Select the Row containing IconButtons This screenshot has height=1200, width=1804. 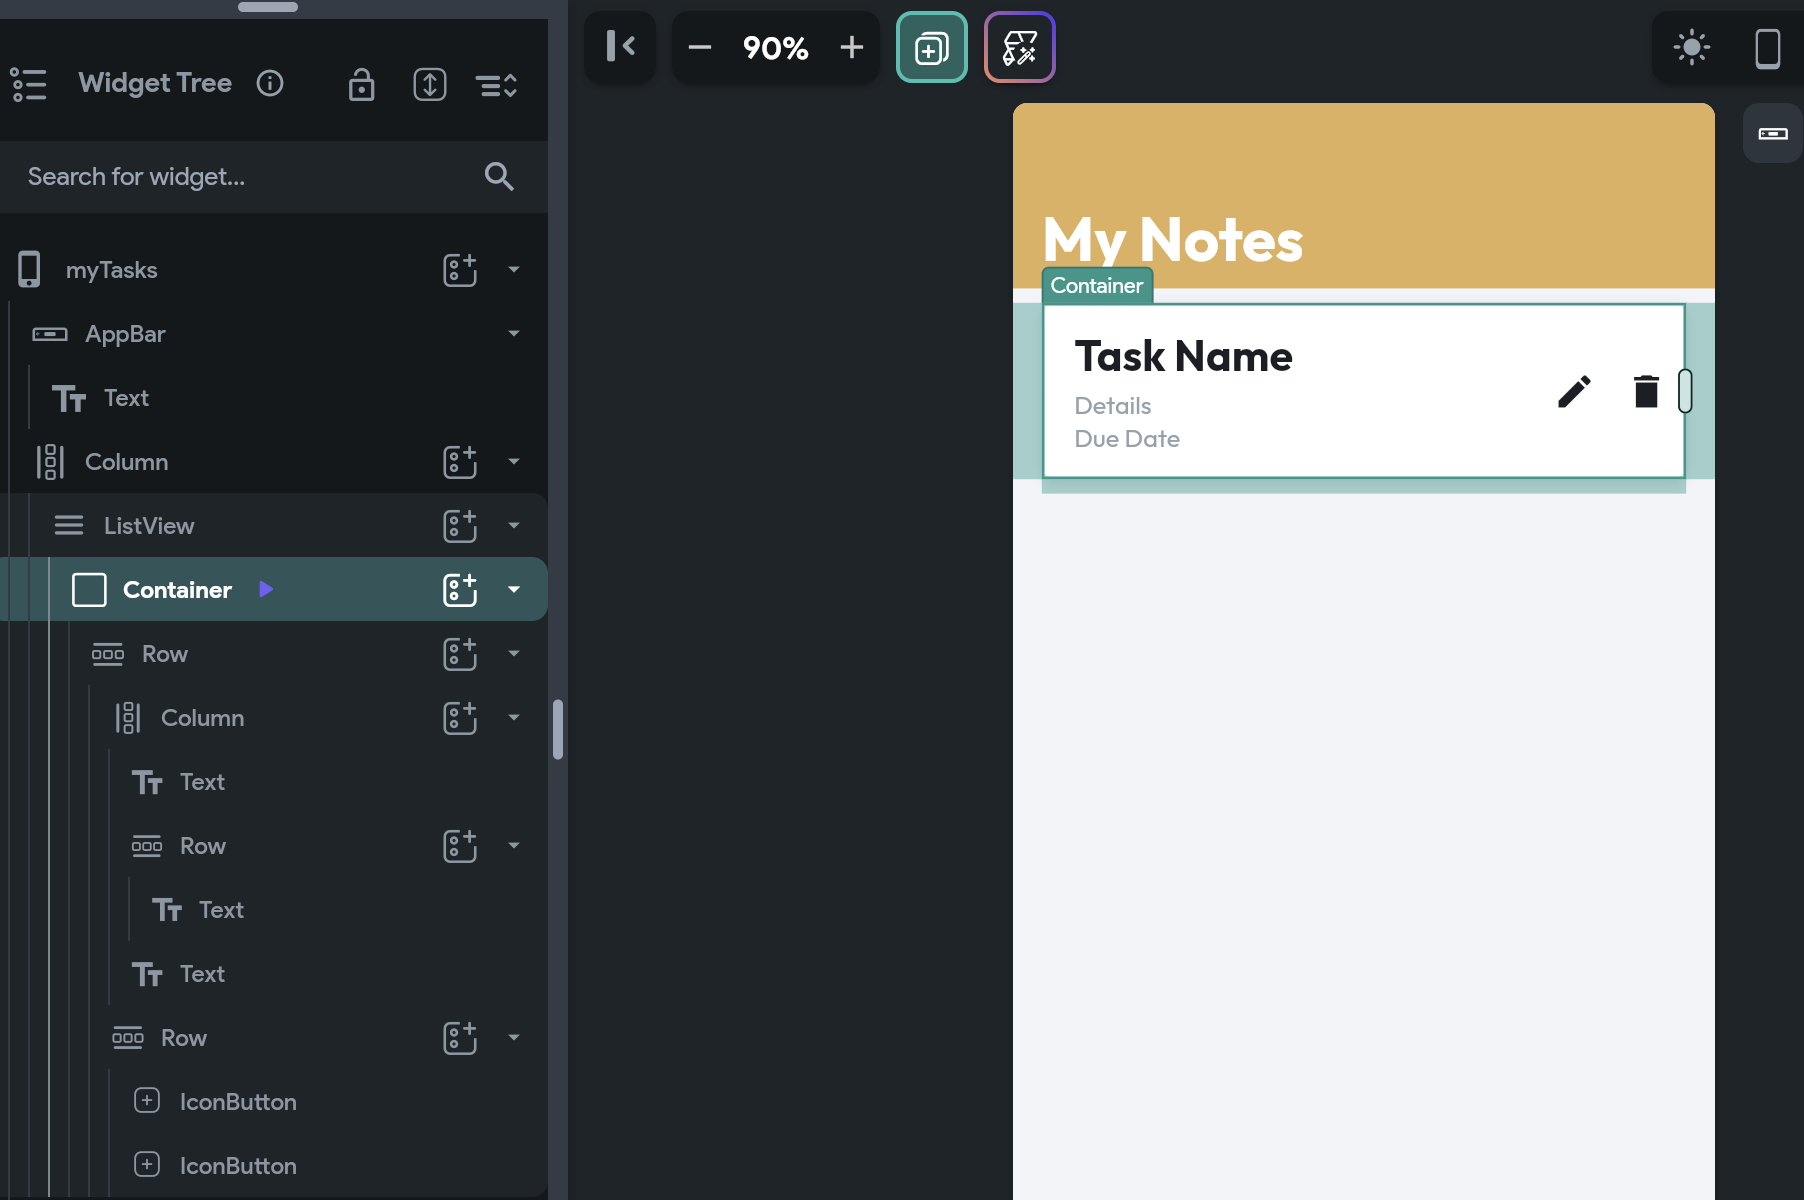[x=274, y=1037]
